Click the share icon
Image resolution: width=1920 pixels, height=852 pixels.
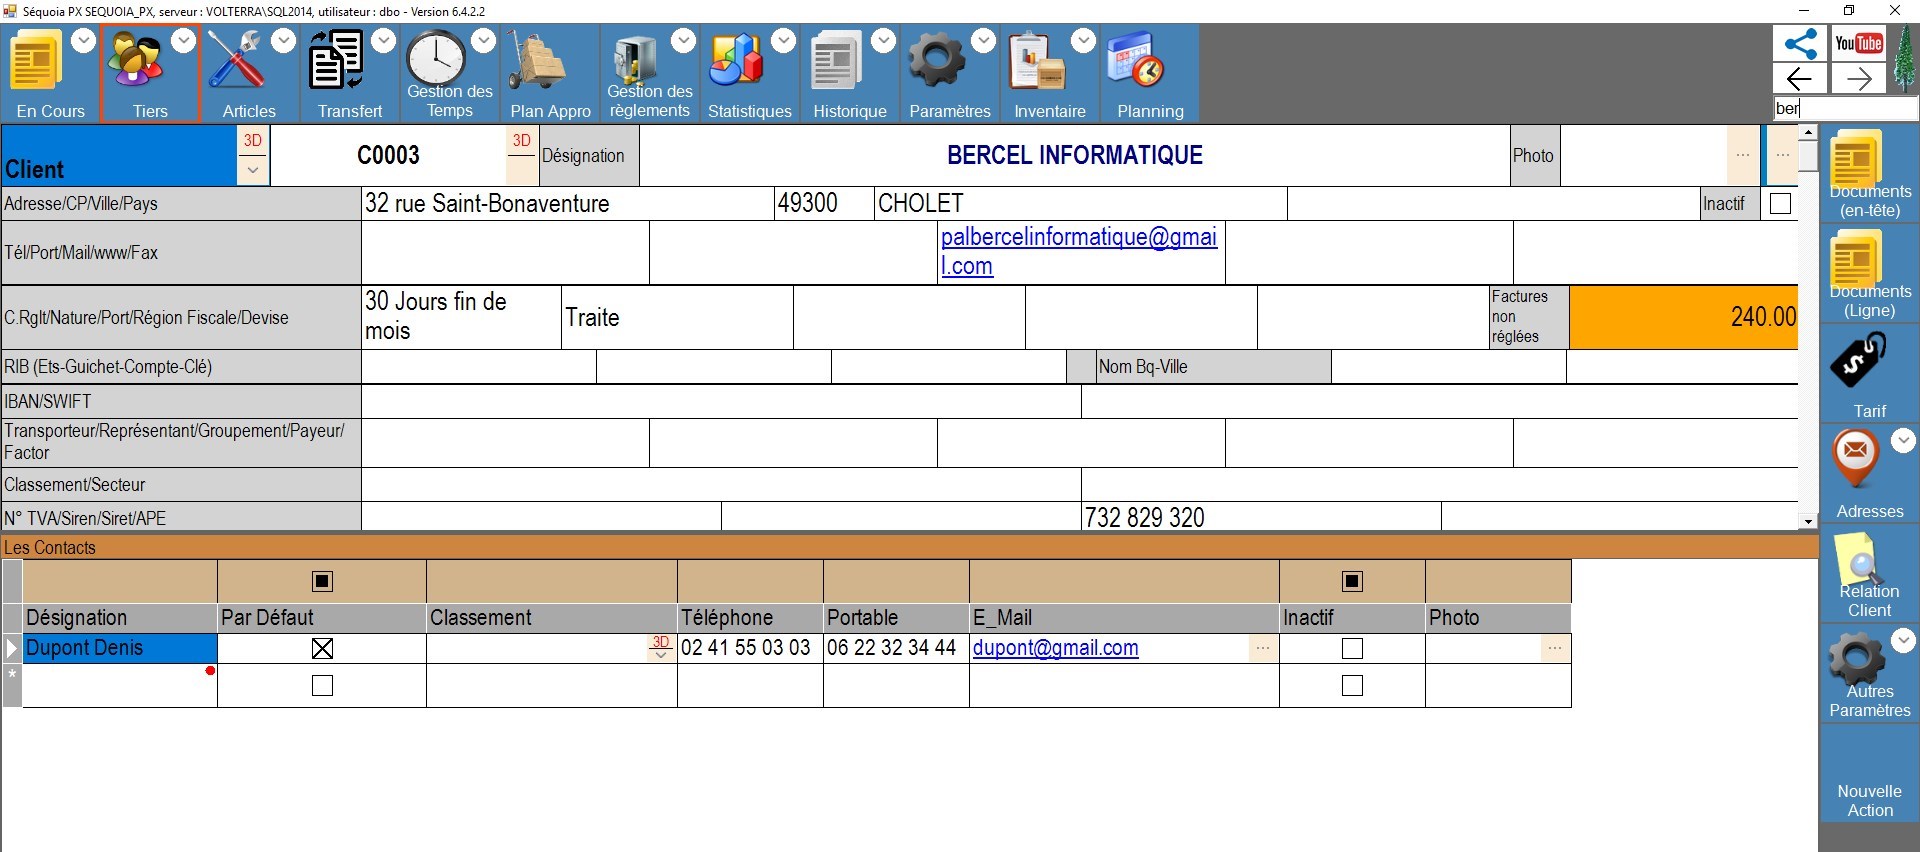tap(1800, 43)
